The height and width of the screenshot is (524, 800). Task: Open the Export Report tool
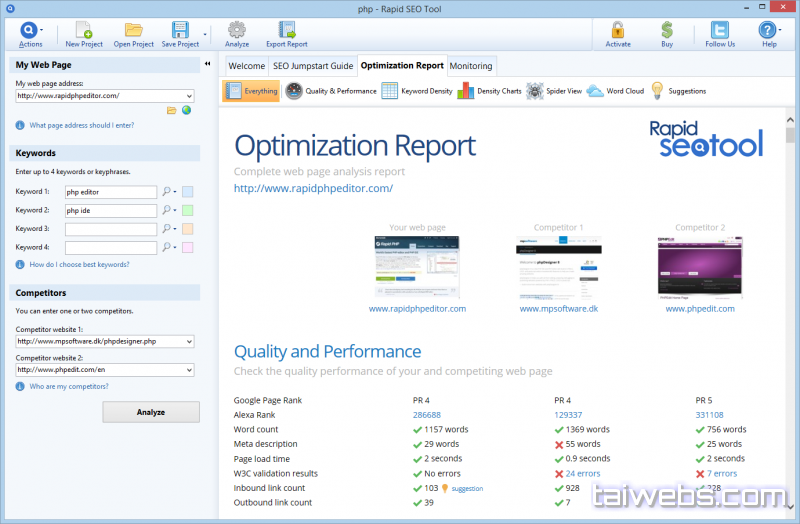tap(287, 30)
